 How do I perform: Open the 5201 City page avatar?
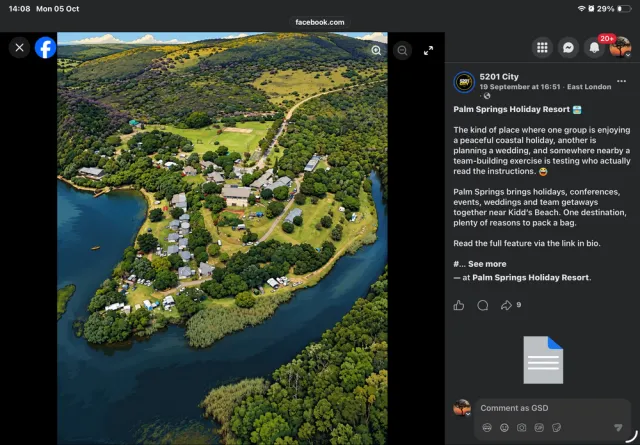click(464, 82)
